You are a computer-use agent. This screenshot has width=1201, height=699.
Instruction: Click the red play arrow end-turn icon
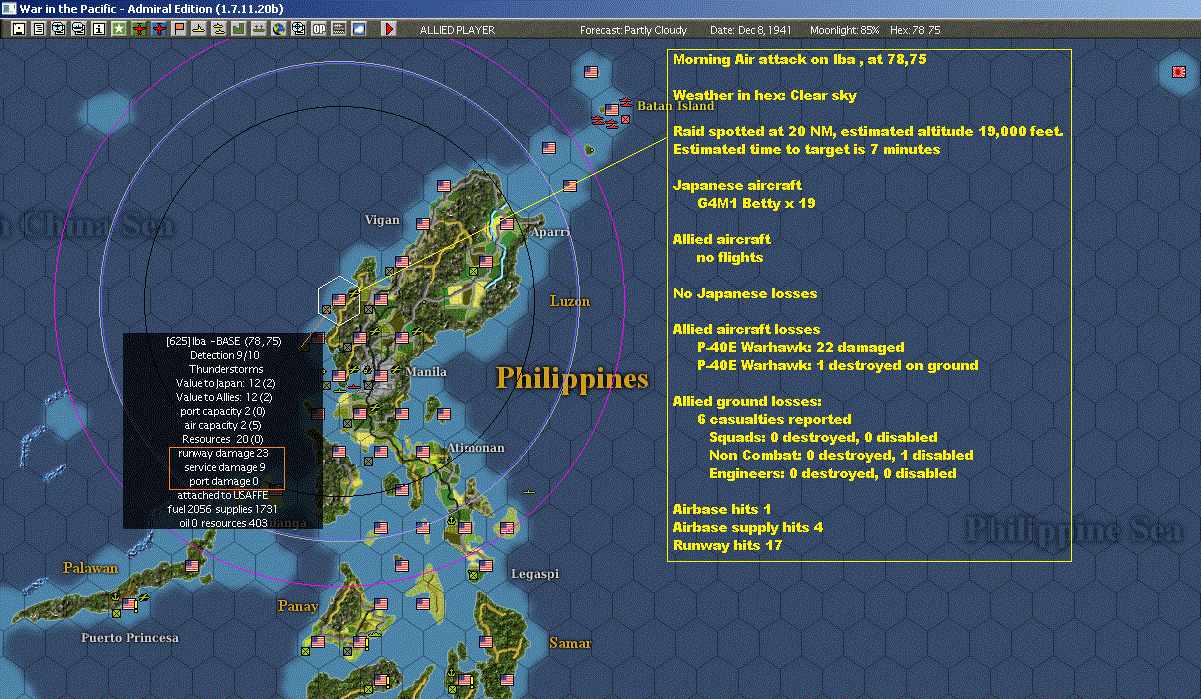(x=388, y=29)
